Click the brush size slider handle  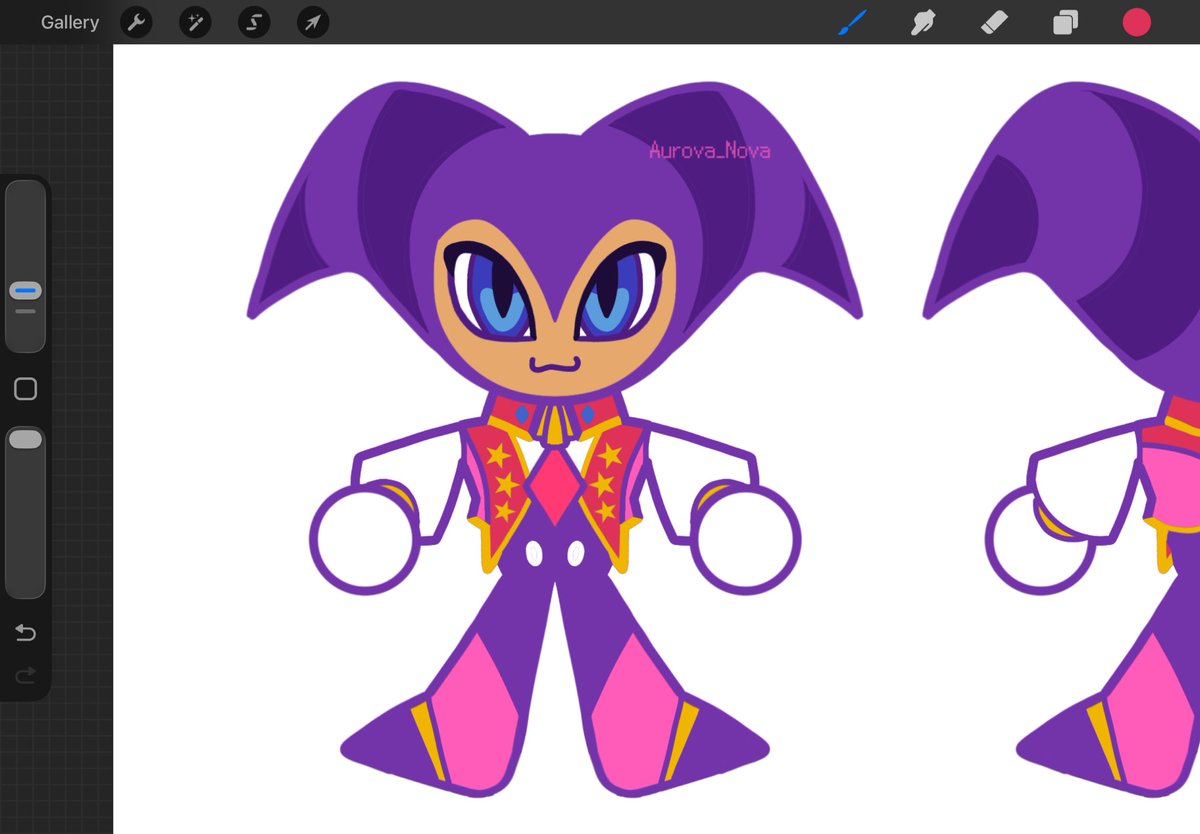point(26,291)
